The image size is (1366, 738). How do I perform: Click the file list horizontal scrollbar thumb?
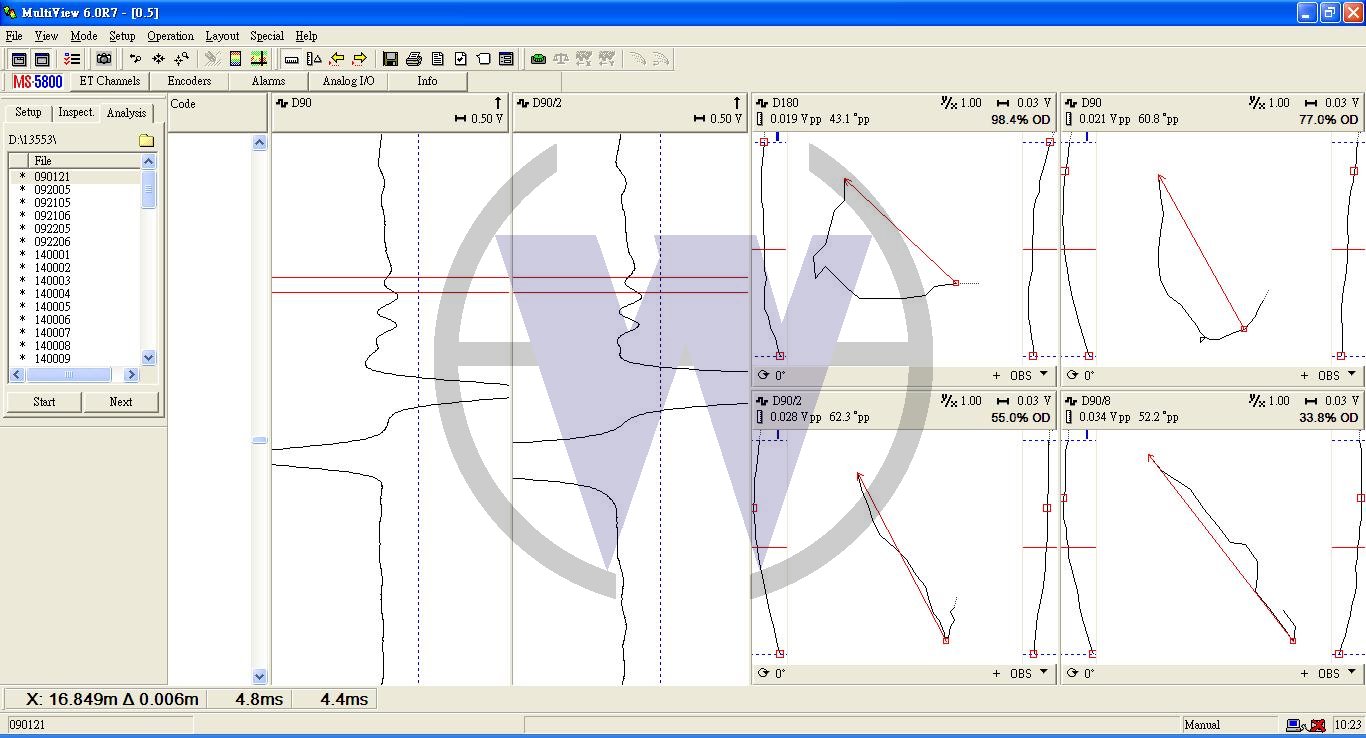coord(69,375)
